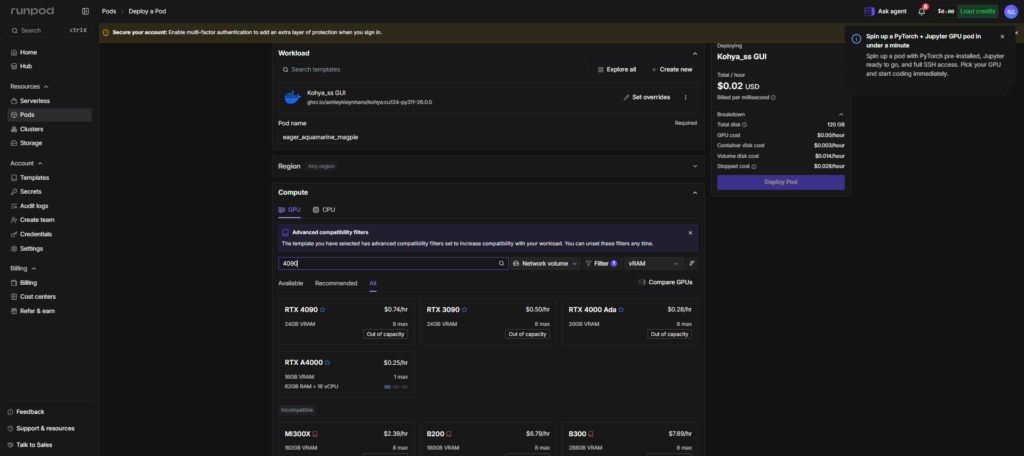Switch to the Available GPUs tab

291,283
